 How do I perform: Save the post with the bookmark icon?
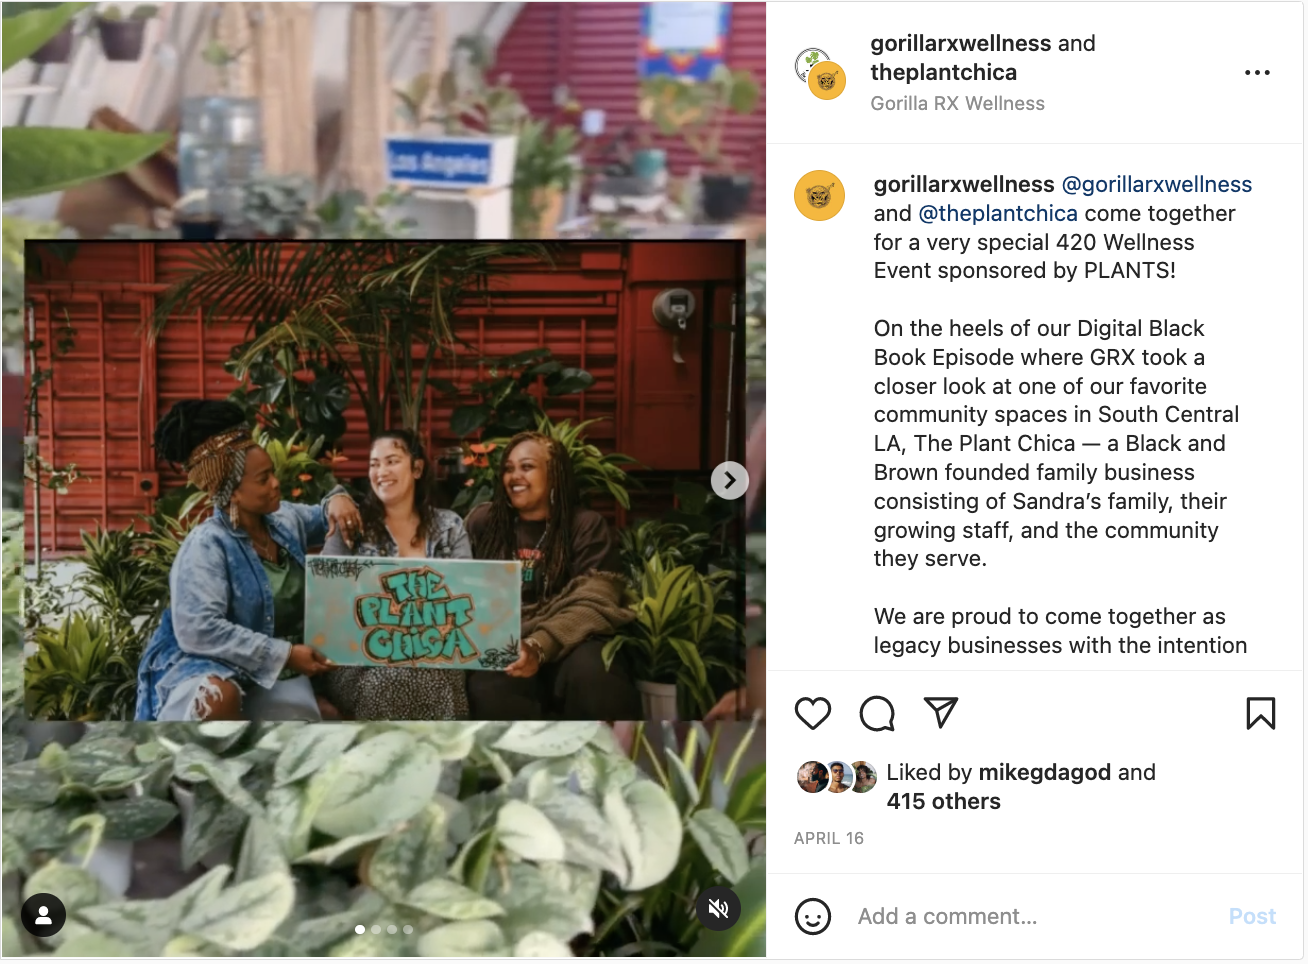tap(1261, 713)
